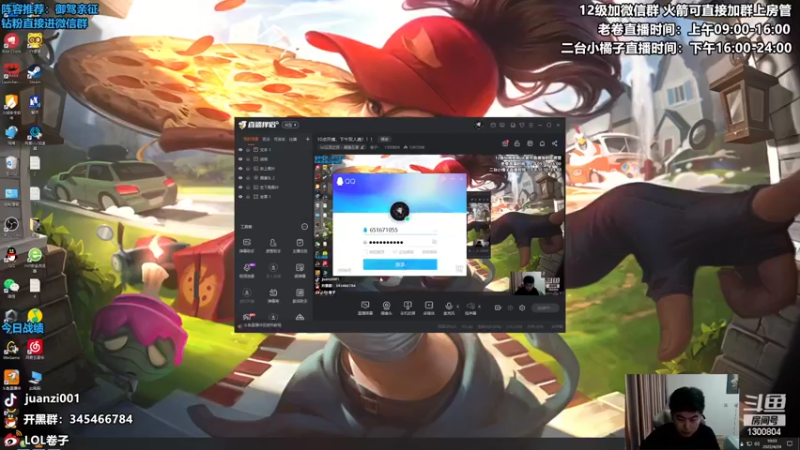Open the 弹幕助手 tool in the toolbox

[x=247, y=245]
